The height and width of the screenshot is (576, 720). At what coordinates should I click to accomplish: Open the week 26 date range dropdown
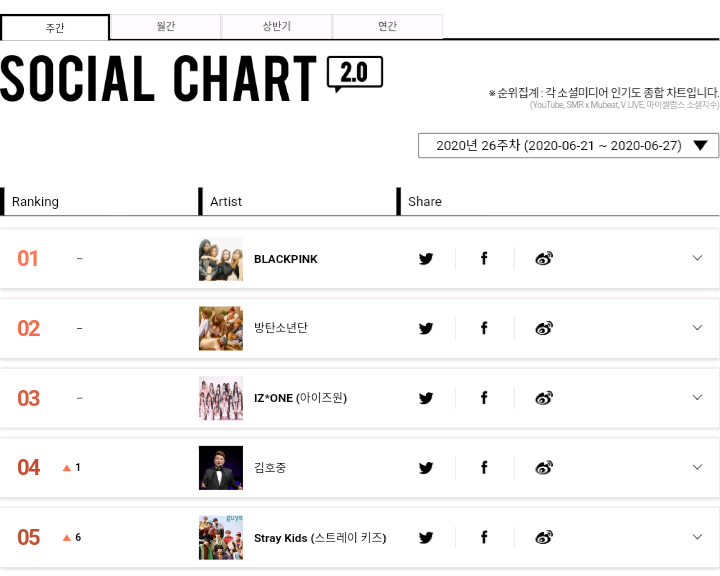(568, 146)
